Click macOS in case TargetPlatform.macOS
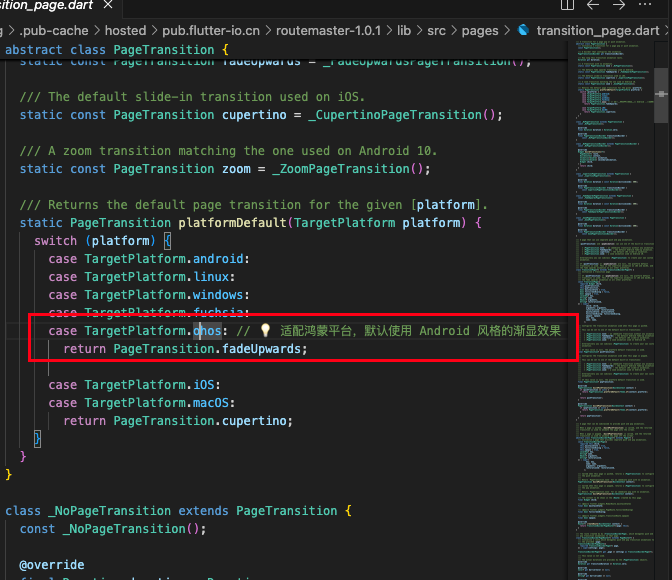Screen dimensions: 672x580 [211, 403]
